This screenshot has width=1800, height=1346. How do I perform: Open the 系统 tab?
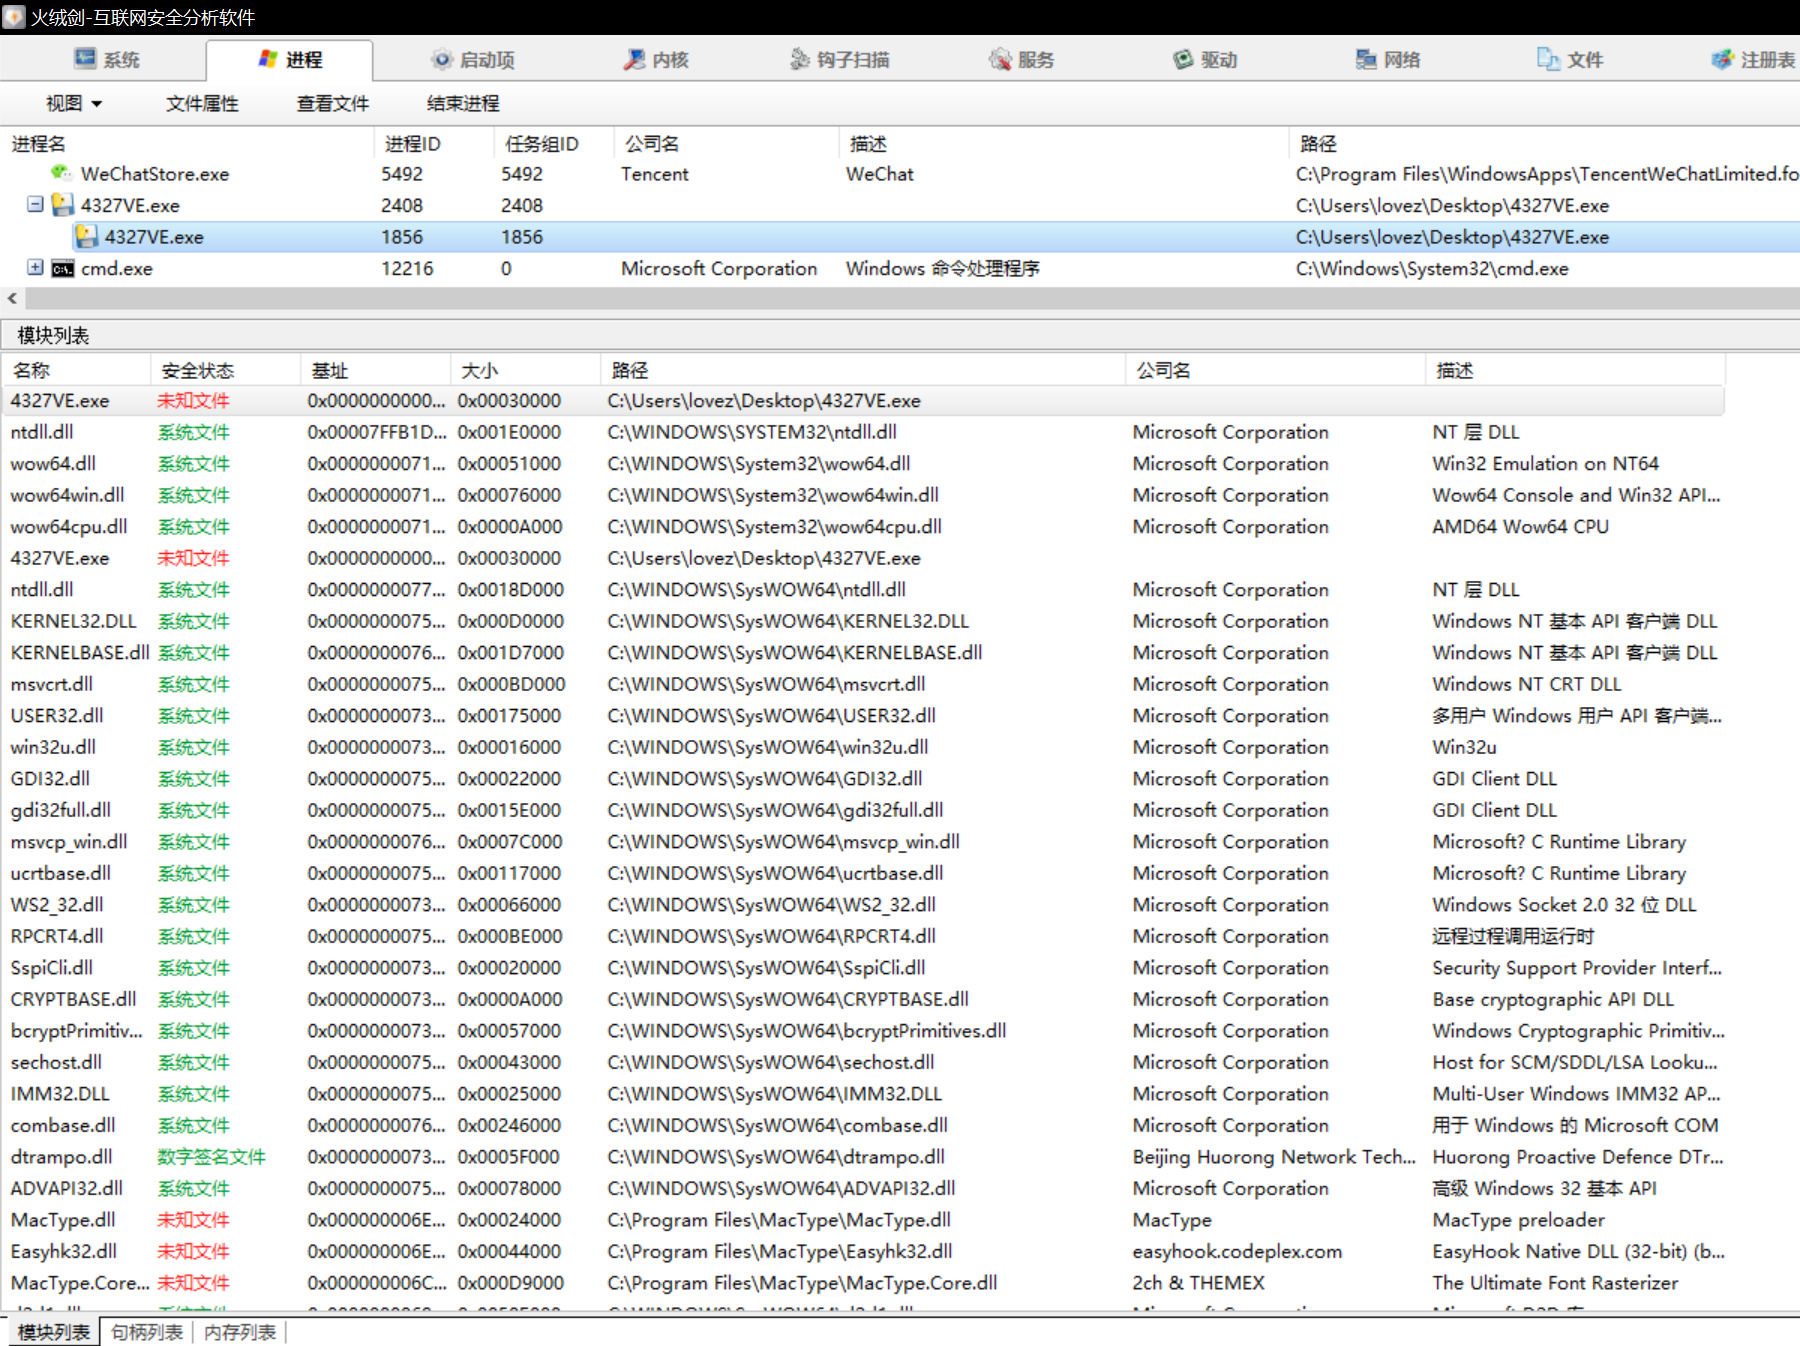(x=106, y=59)
